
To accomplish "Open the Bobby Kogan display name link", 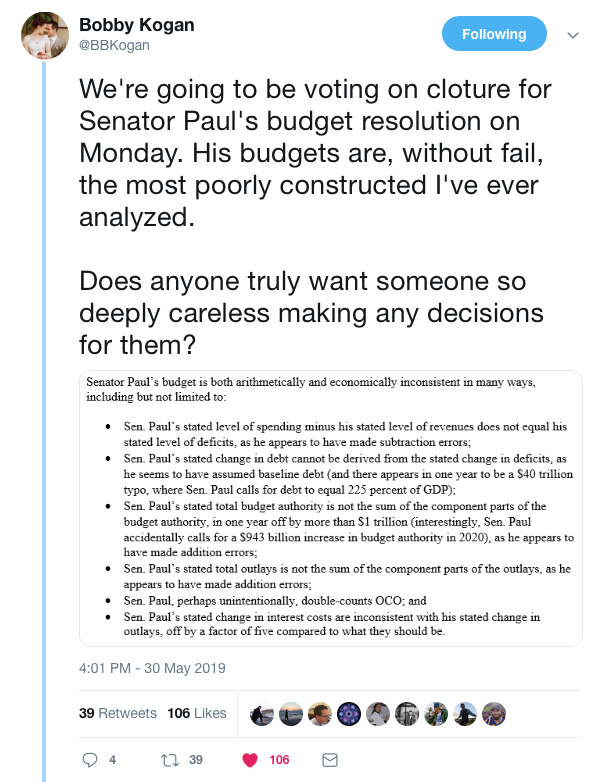I will pos(137,25).
